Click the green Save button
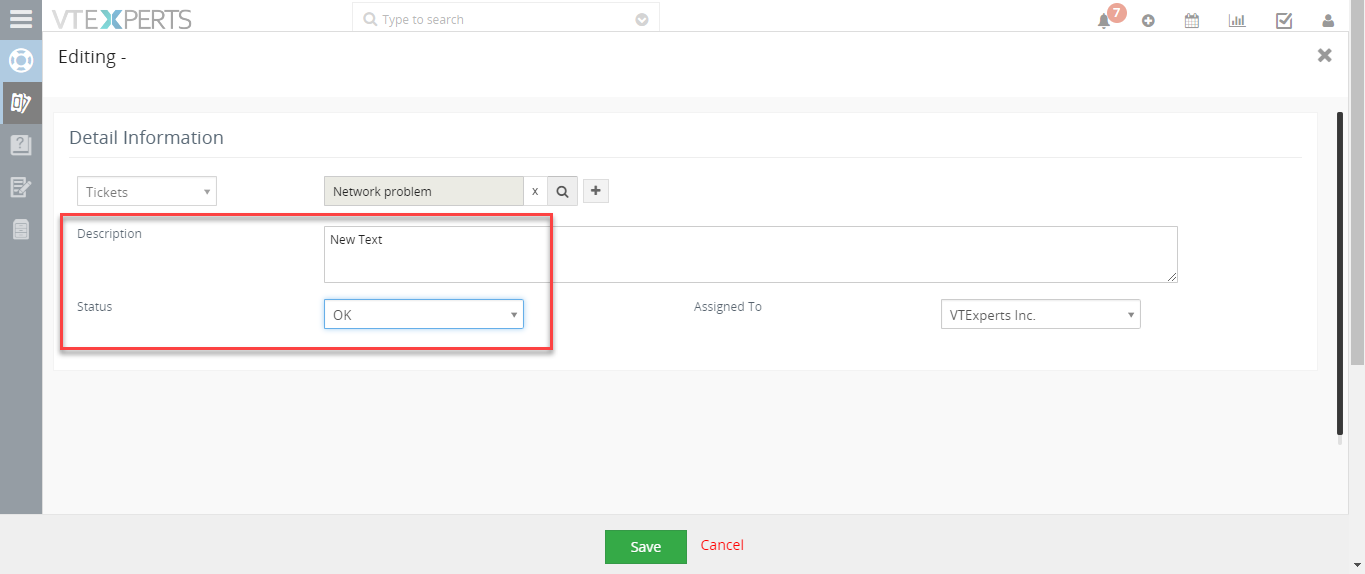The image size is (1365, 574). (646, 547)
